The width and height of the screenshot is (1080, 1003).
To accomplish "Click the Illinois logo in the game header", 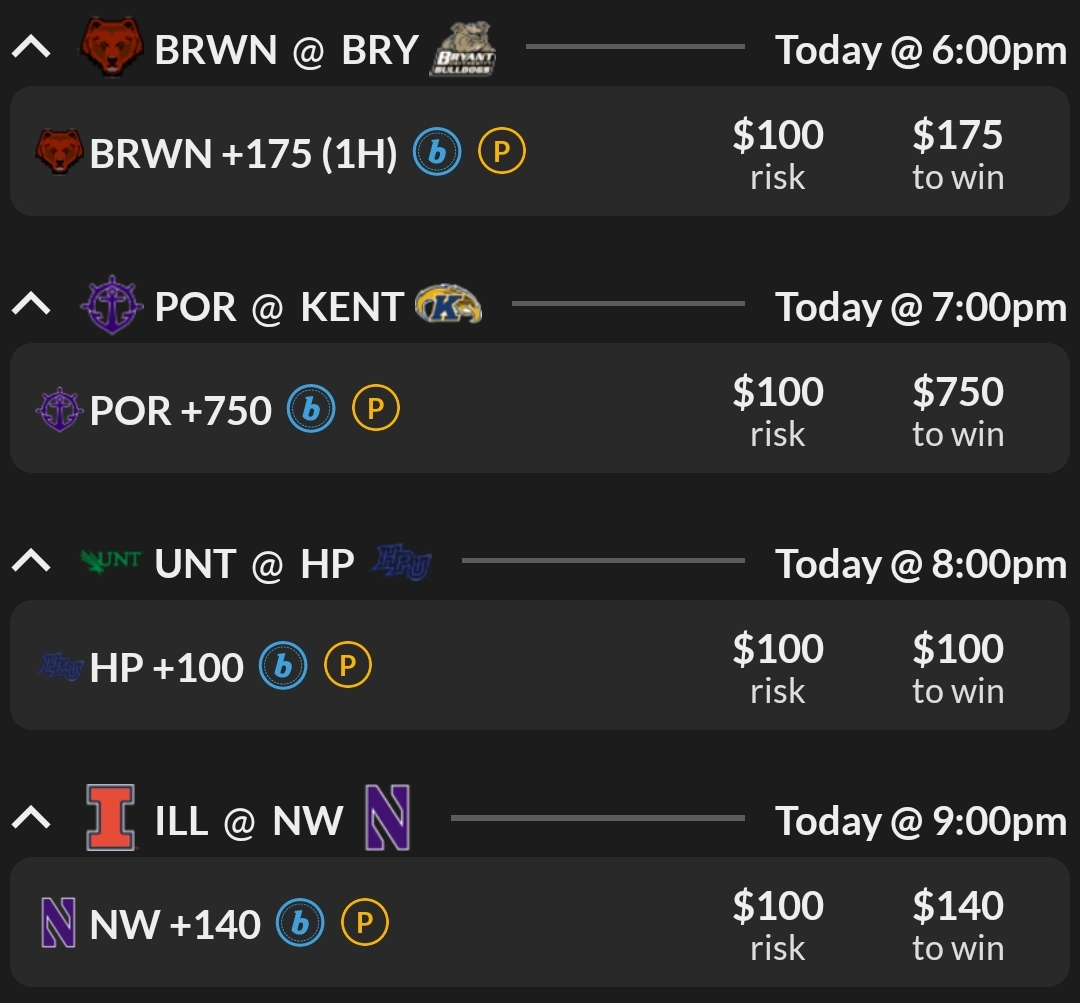I will [x=110, y=819].
